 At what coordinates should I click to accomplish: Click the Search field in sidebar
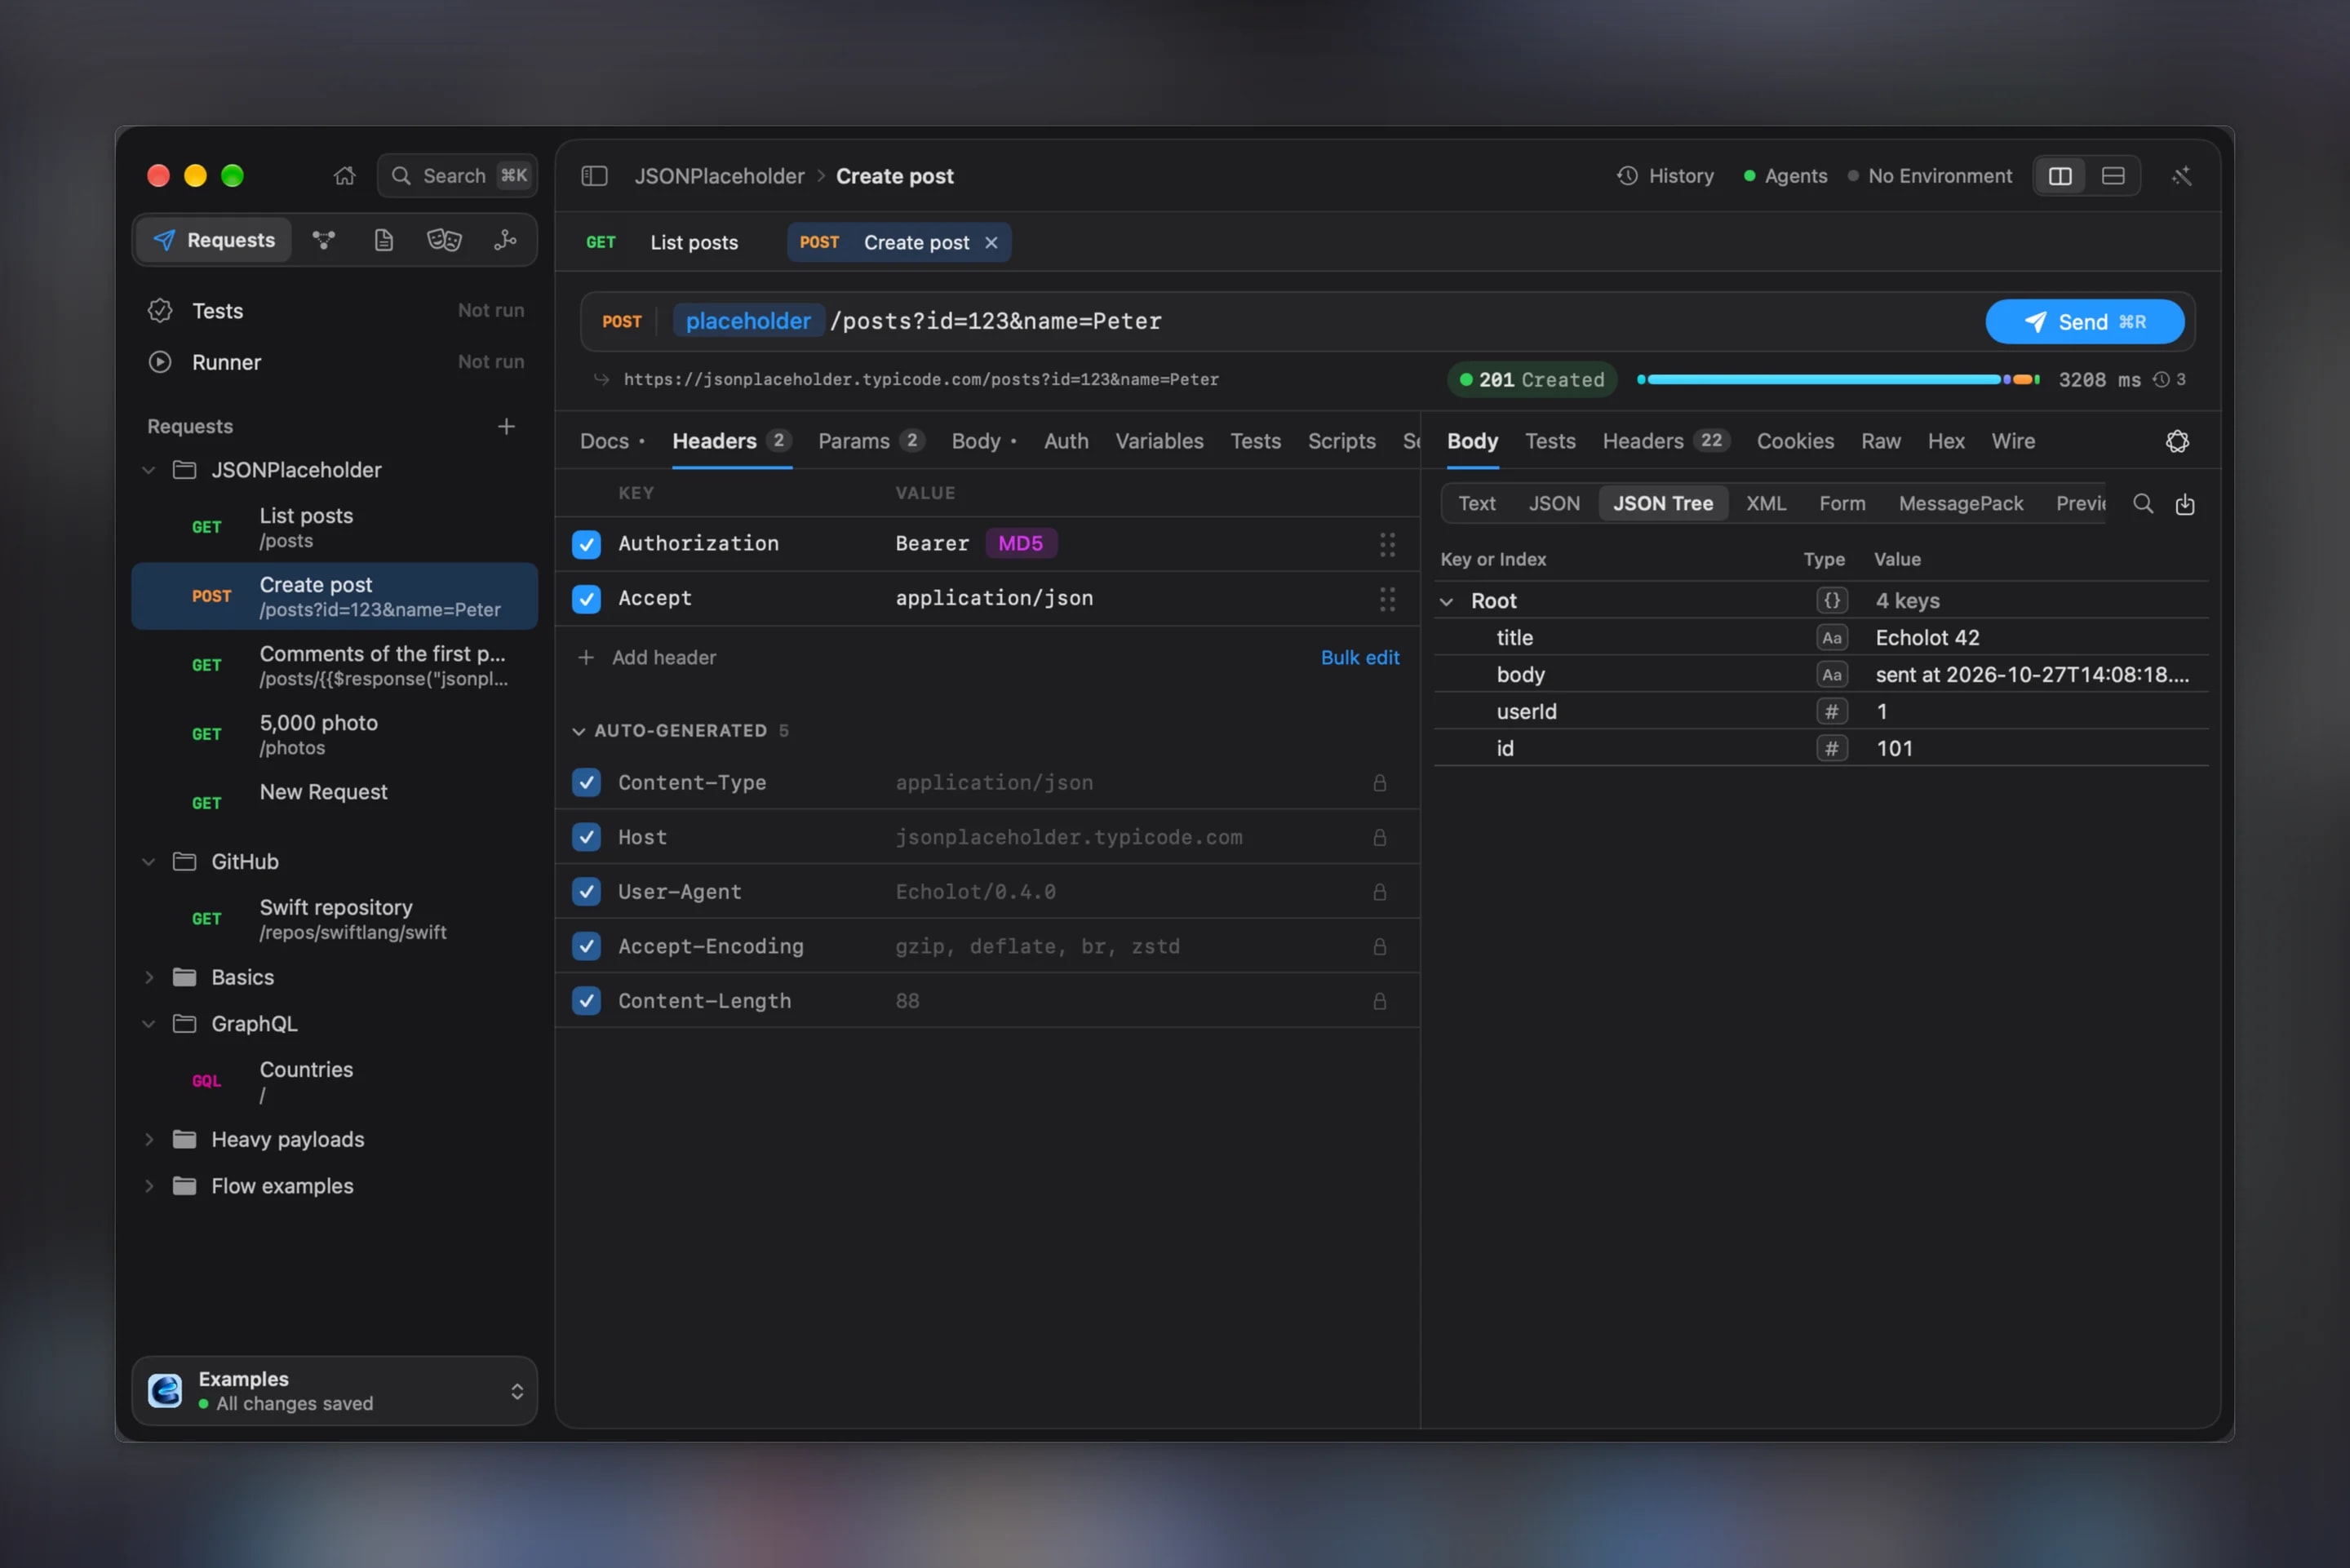pos(458,176)
